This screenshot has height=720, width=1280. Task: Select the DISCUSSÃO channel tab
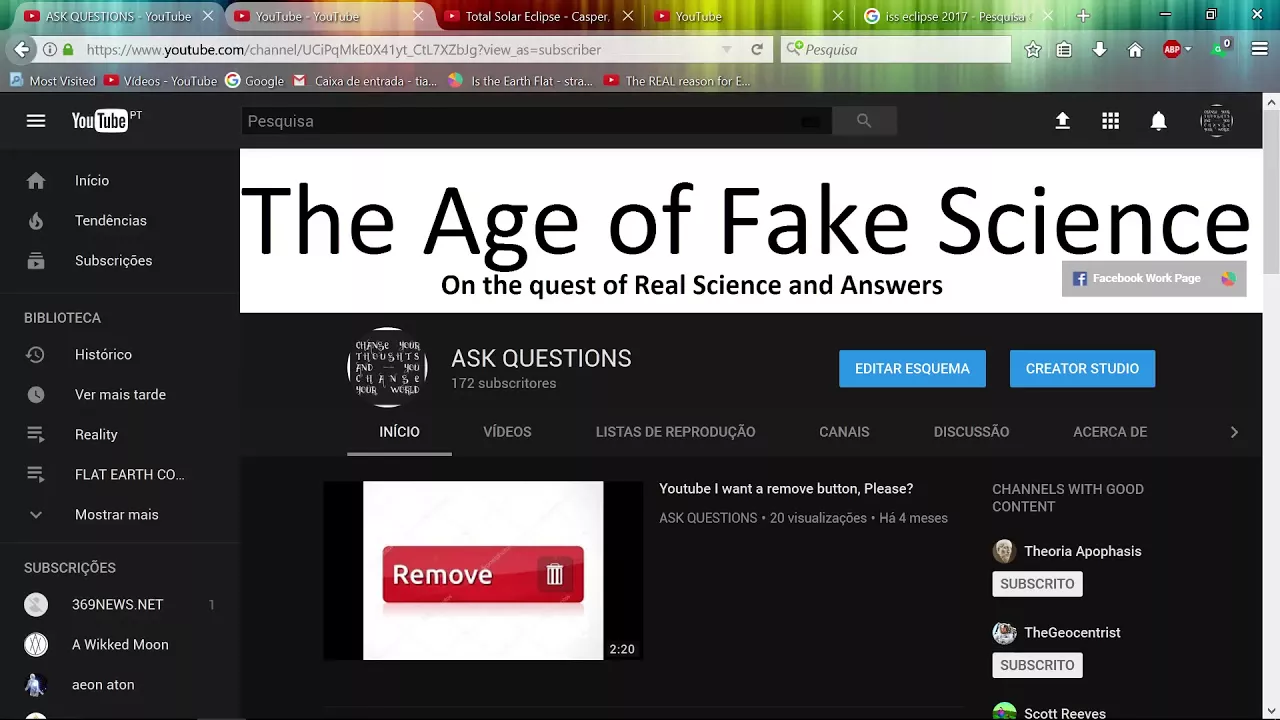coord(971,432)
